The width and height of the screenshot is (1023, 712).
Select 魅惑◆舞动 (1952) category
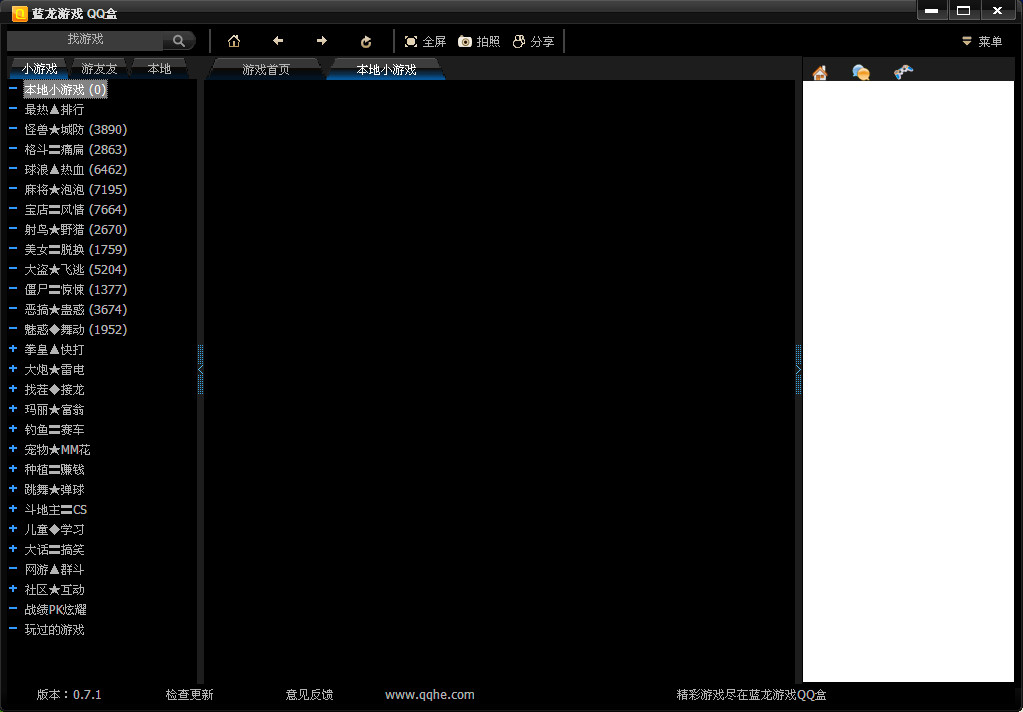pyautogui.click(x=76, y=330)
